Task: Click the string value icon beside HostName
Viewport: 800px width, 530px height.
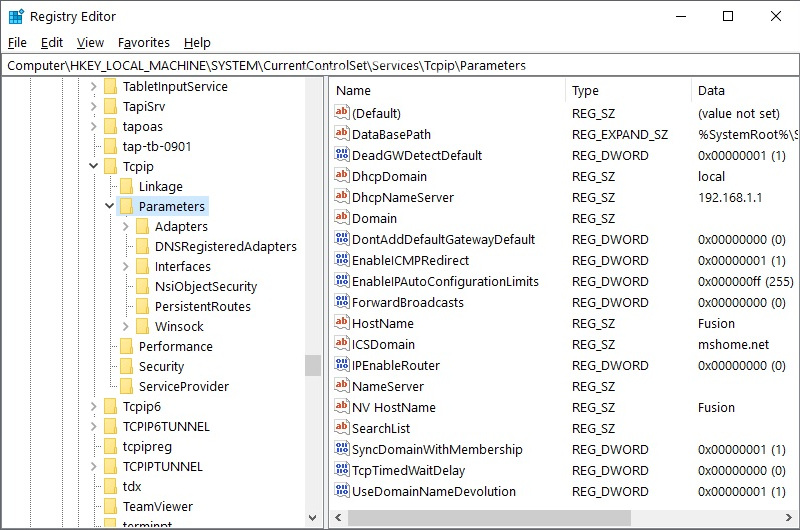Action: pos(342,324)
